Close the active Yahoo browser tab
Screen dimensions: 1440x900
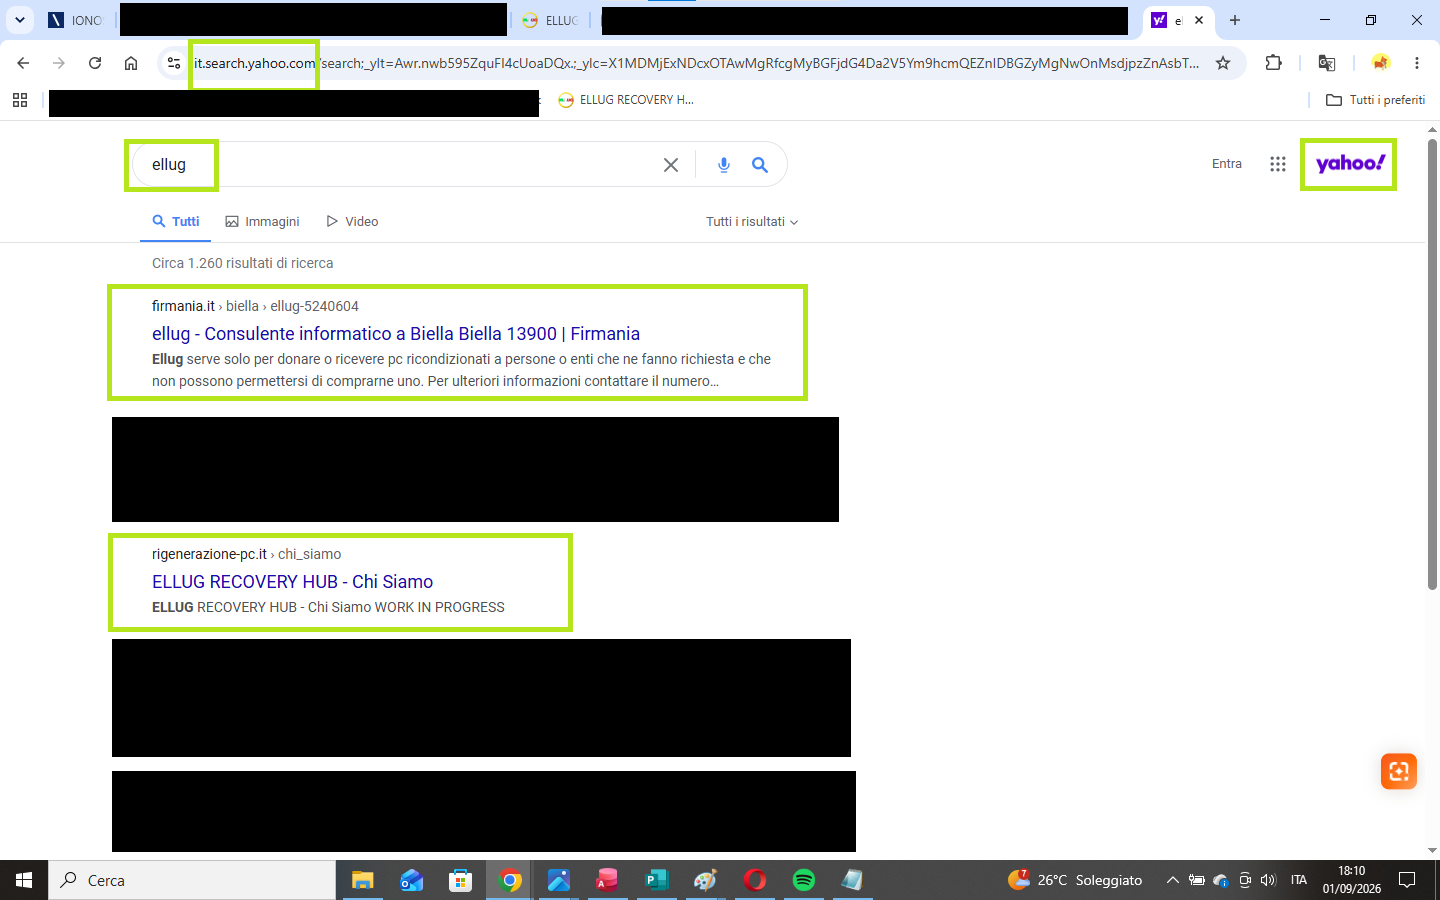click(x=1199, y=20)
